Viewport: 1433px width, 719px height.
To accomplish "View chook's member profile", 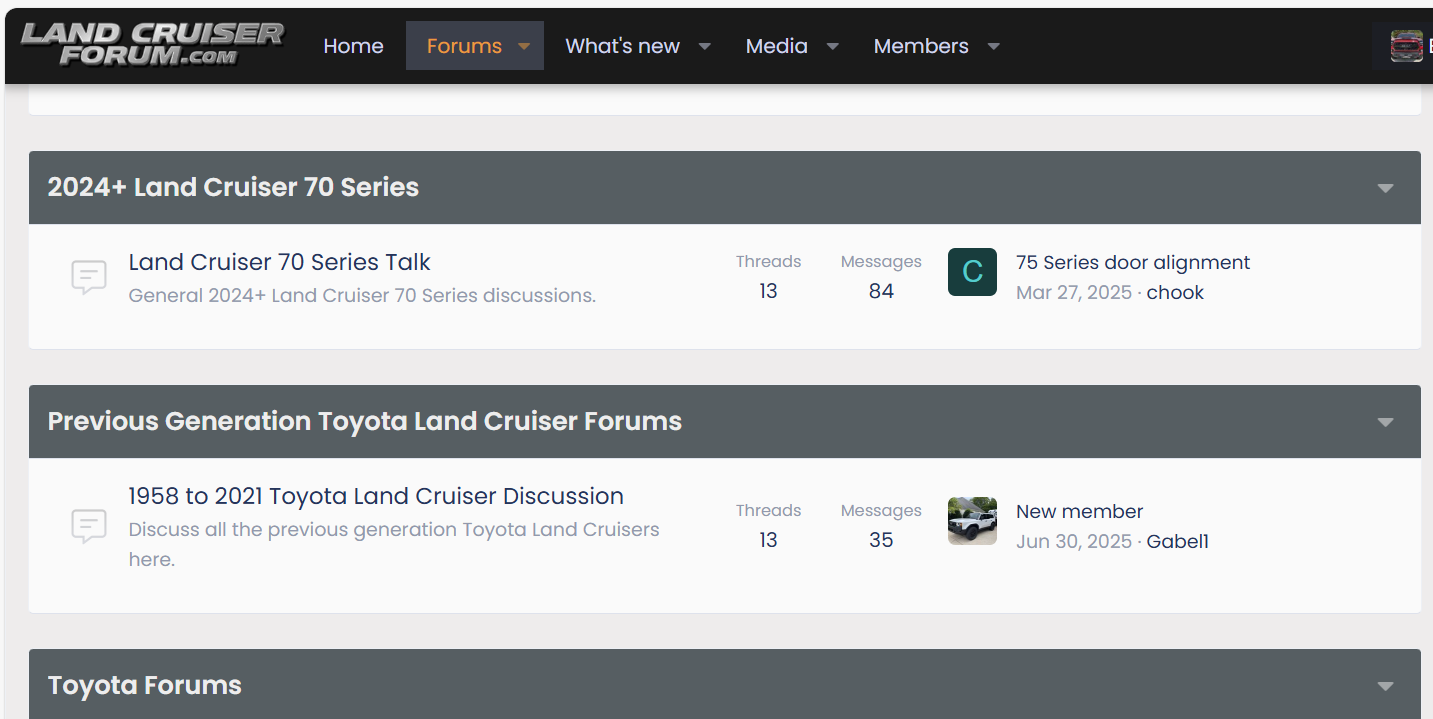I will pos(1175,293).
